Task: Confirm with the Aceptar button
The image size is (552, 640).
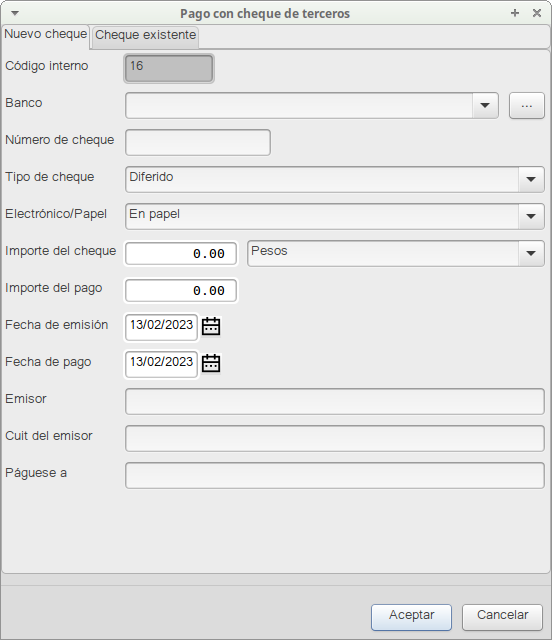Action: [411, 617]
